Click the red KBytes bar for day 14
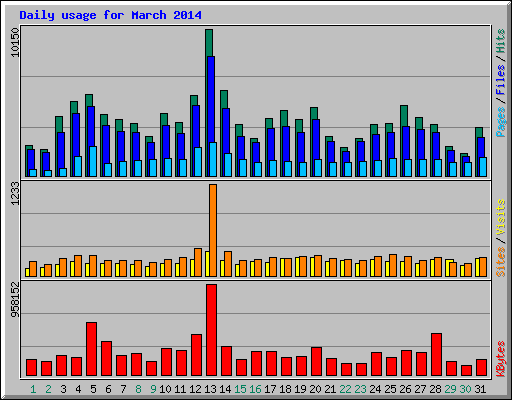512x400 pixels. click(226, 361)
